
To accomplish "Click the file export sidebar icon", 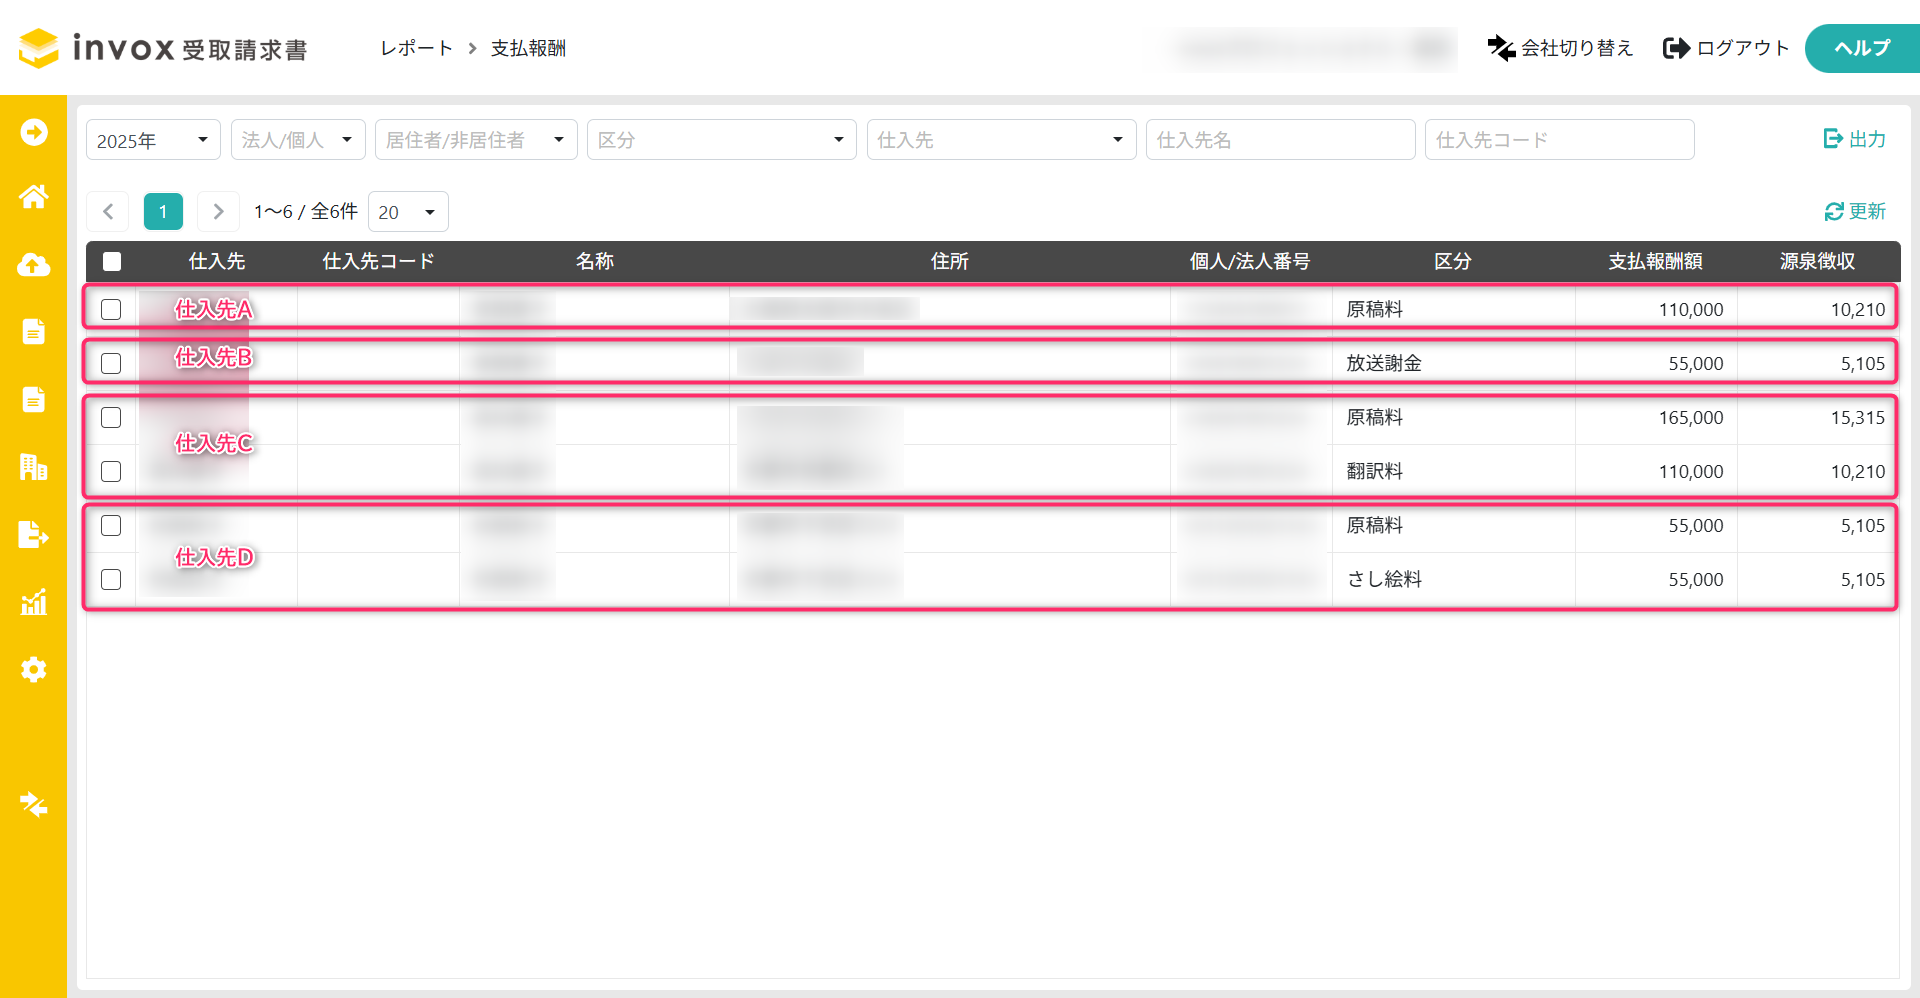I will coord(33,535).
